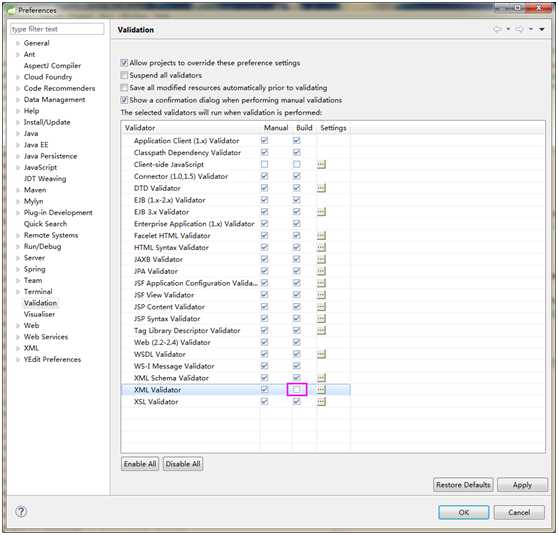Expand the Spring tree node
The image size is (558, 535).
tap(18, 269)
